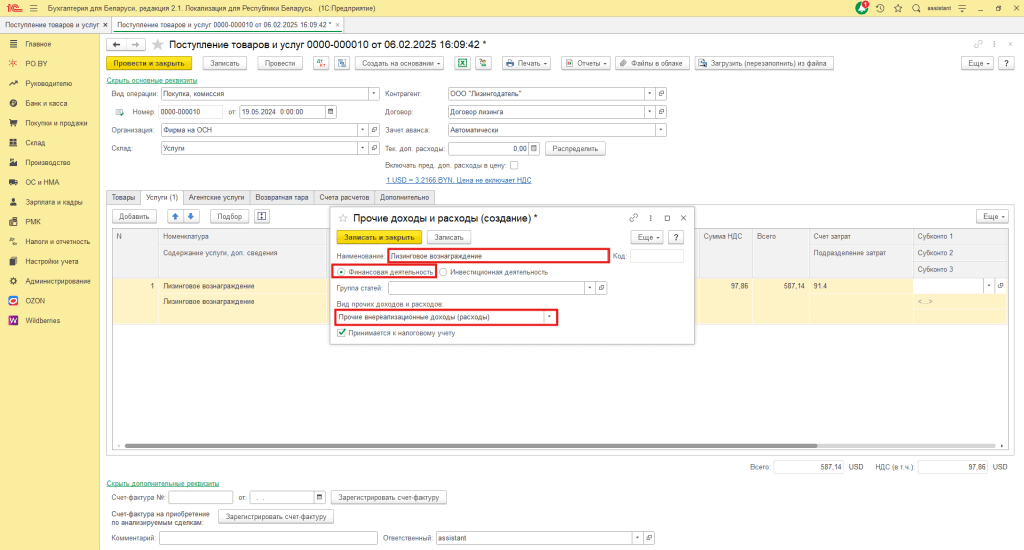Star the Прочие доходы и расходы dialog

(343, 218)
